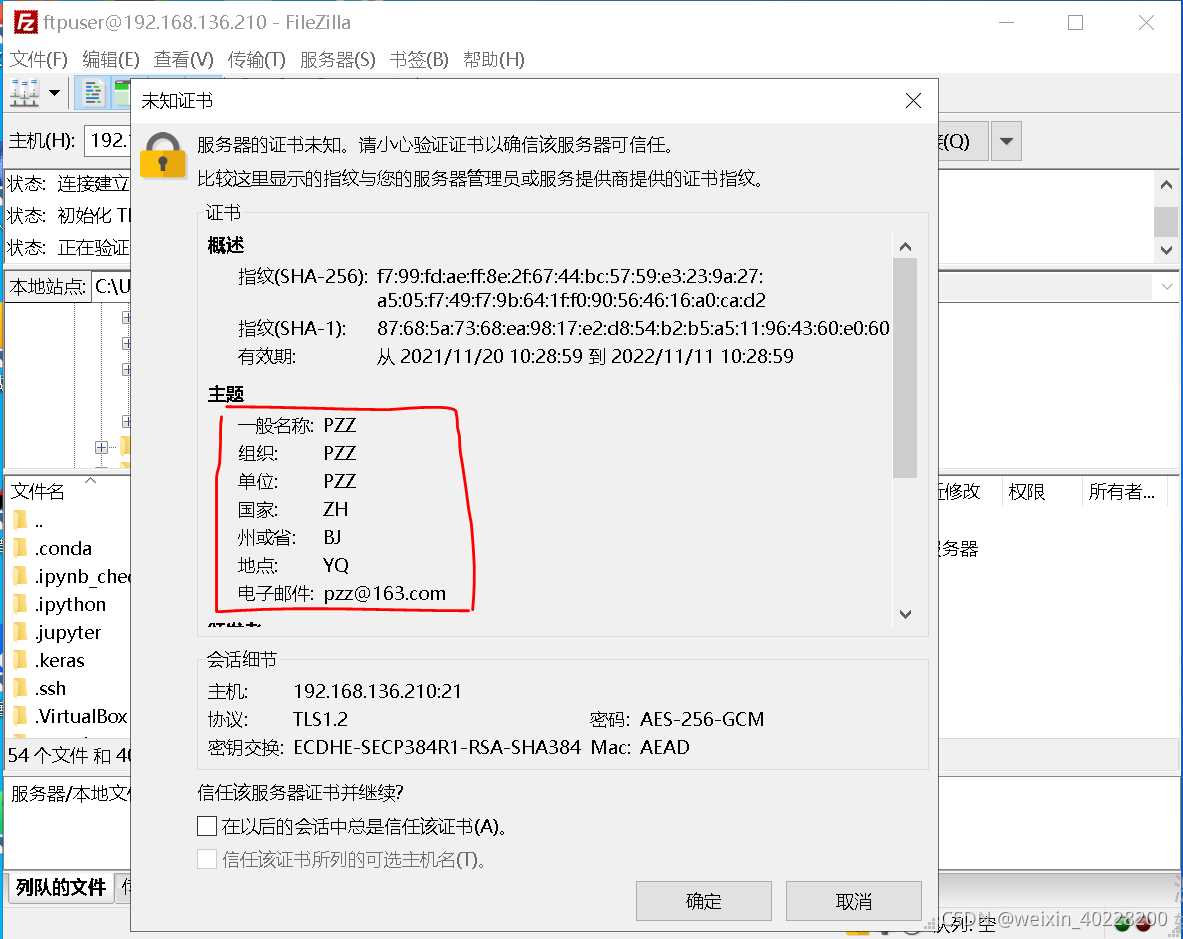1183x939 pixels.
Task: Open the parent directory '..' folder
Action: [38, 520]
